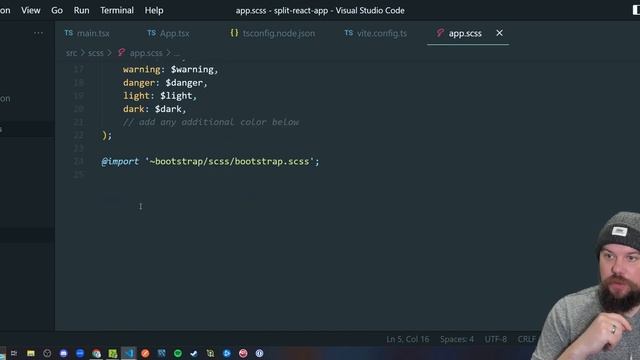Image resolution: width=640 pixels, height=360 pixels.
Task: Click line number 17 in the gutter
Action: pyautogui.click(x=78, y=69)
